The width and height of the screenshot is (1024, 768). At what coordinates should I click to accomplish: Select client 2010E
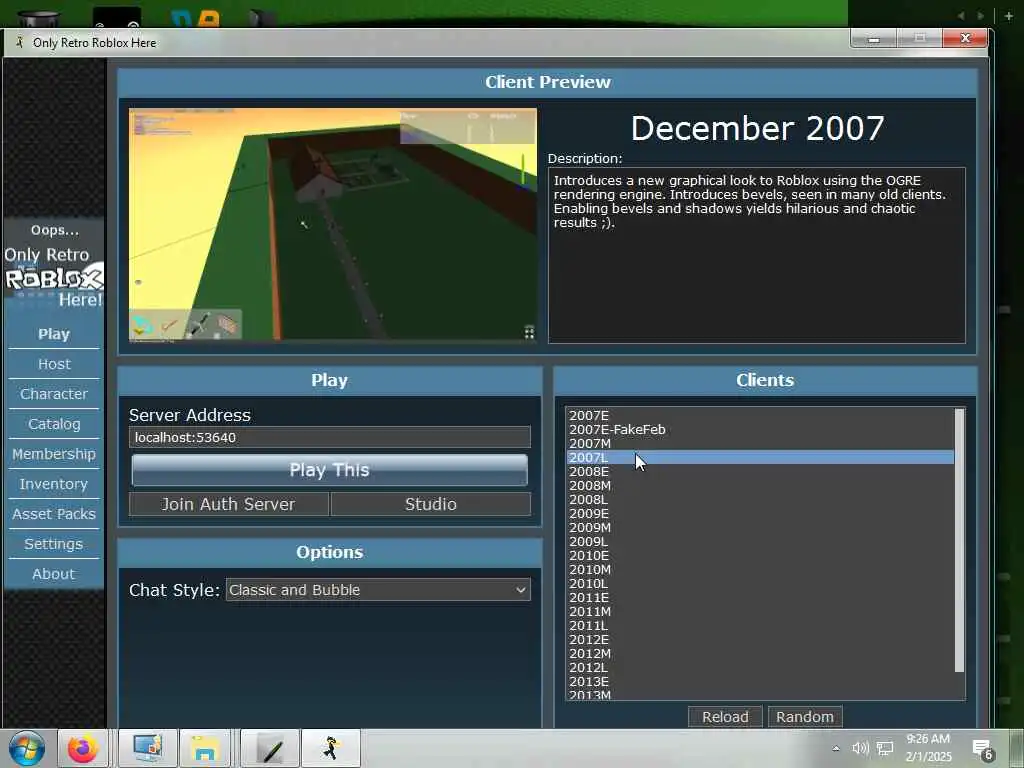point(760,555)
